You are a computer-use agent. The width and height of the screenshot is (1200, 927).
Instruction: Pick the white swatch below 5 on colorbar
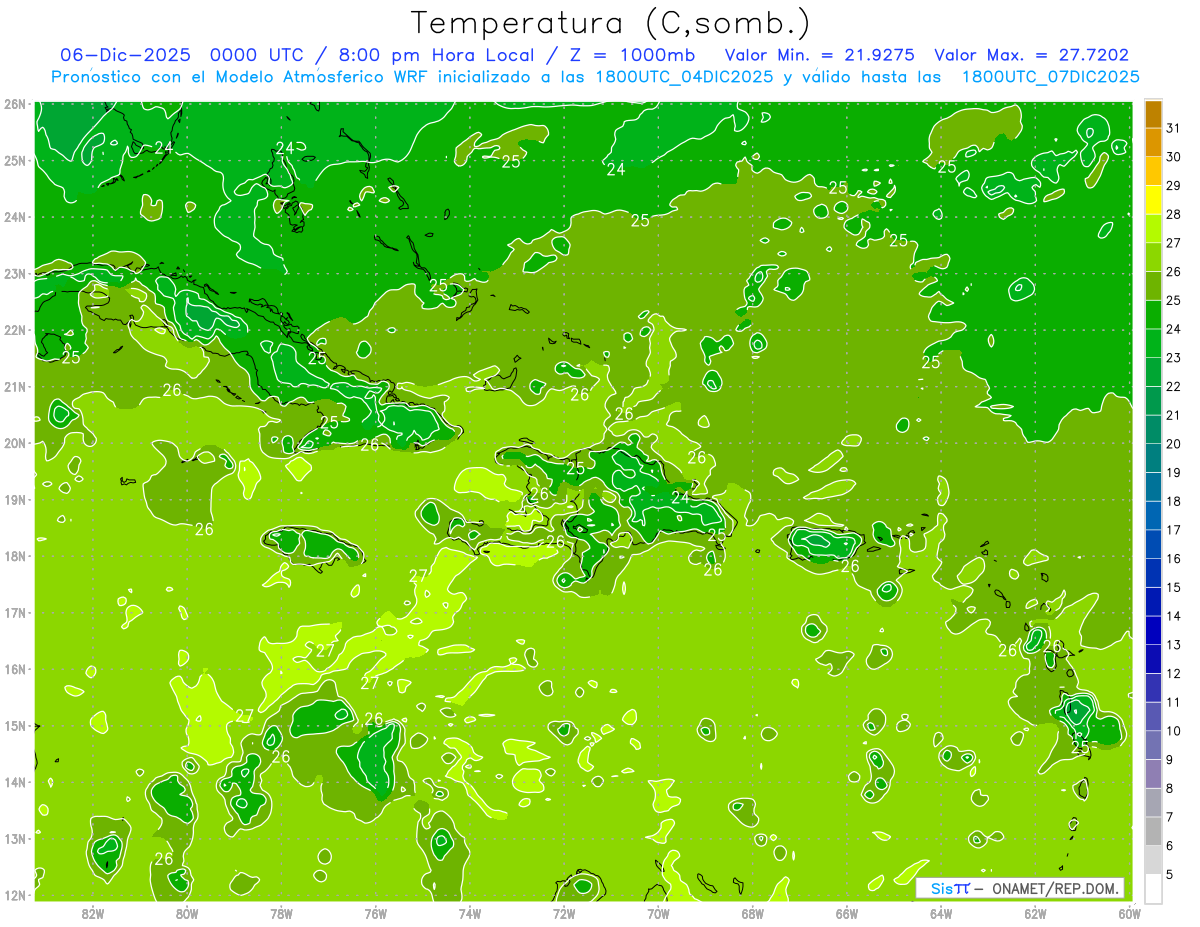click(1153, 888)
